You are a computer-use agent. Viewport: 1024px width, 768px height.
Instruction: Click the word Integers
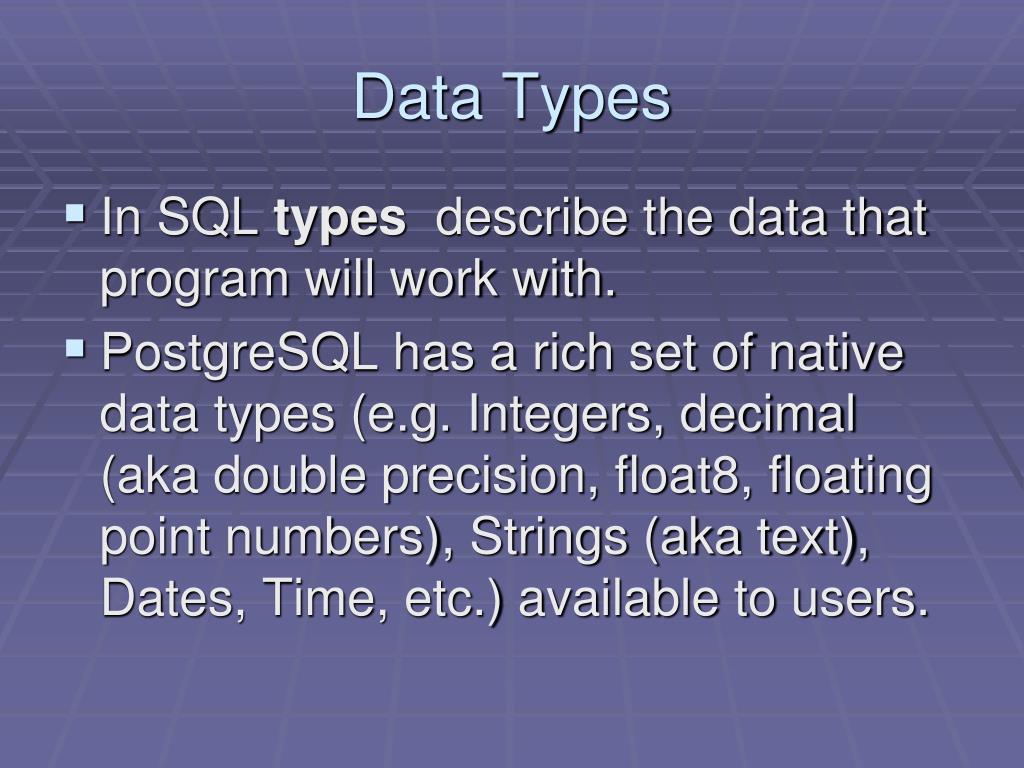[561, 416]
